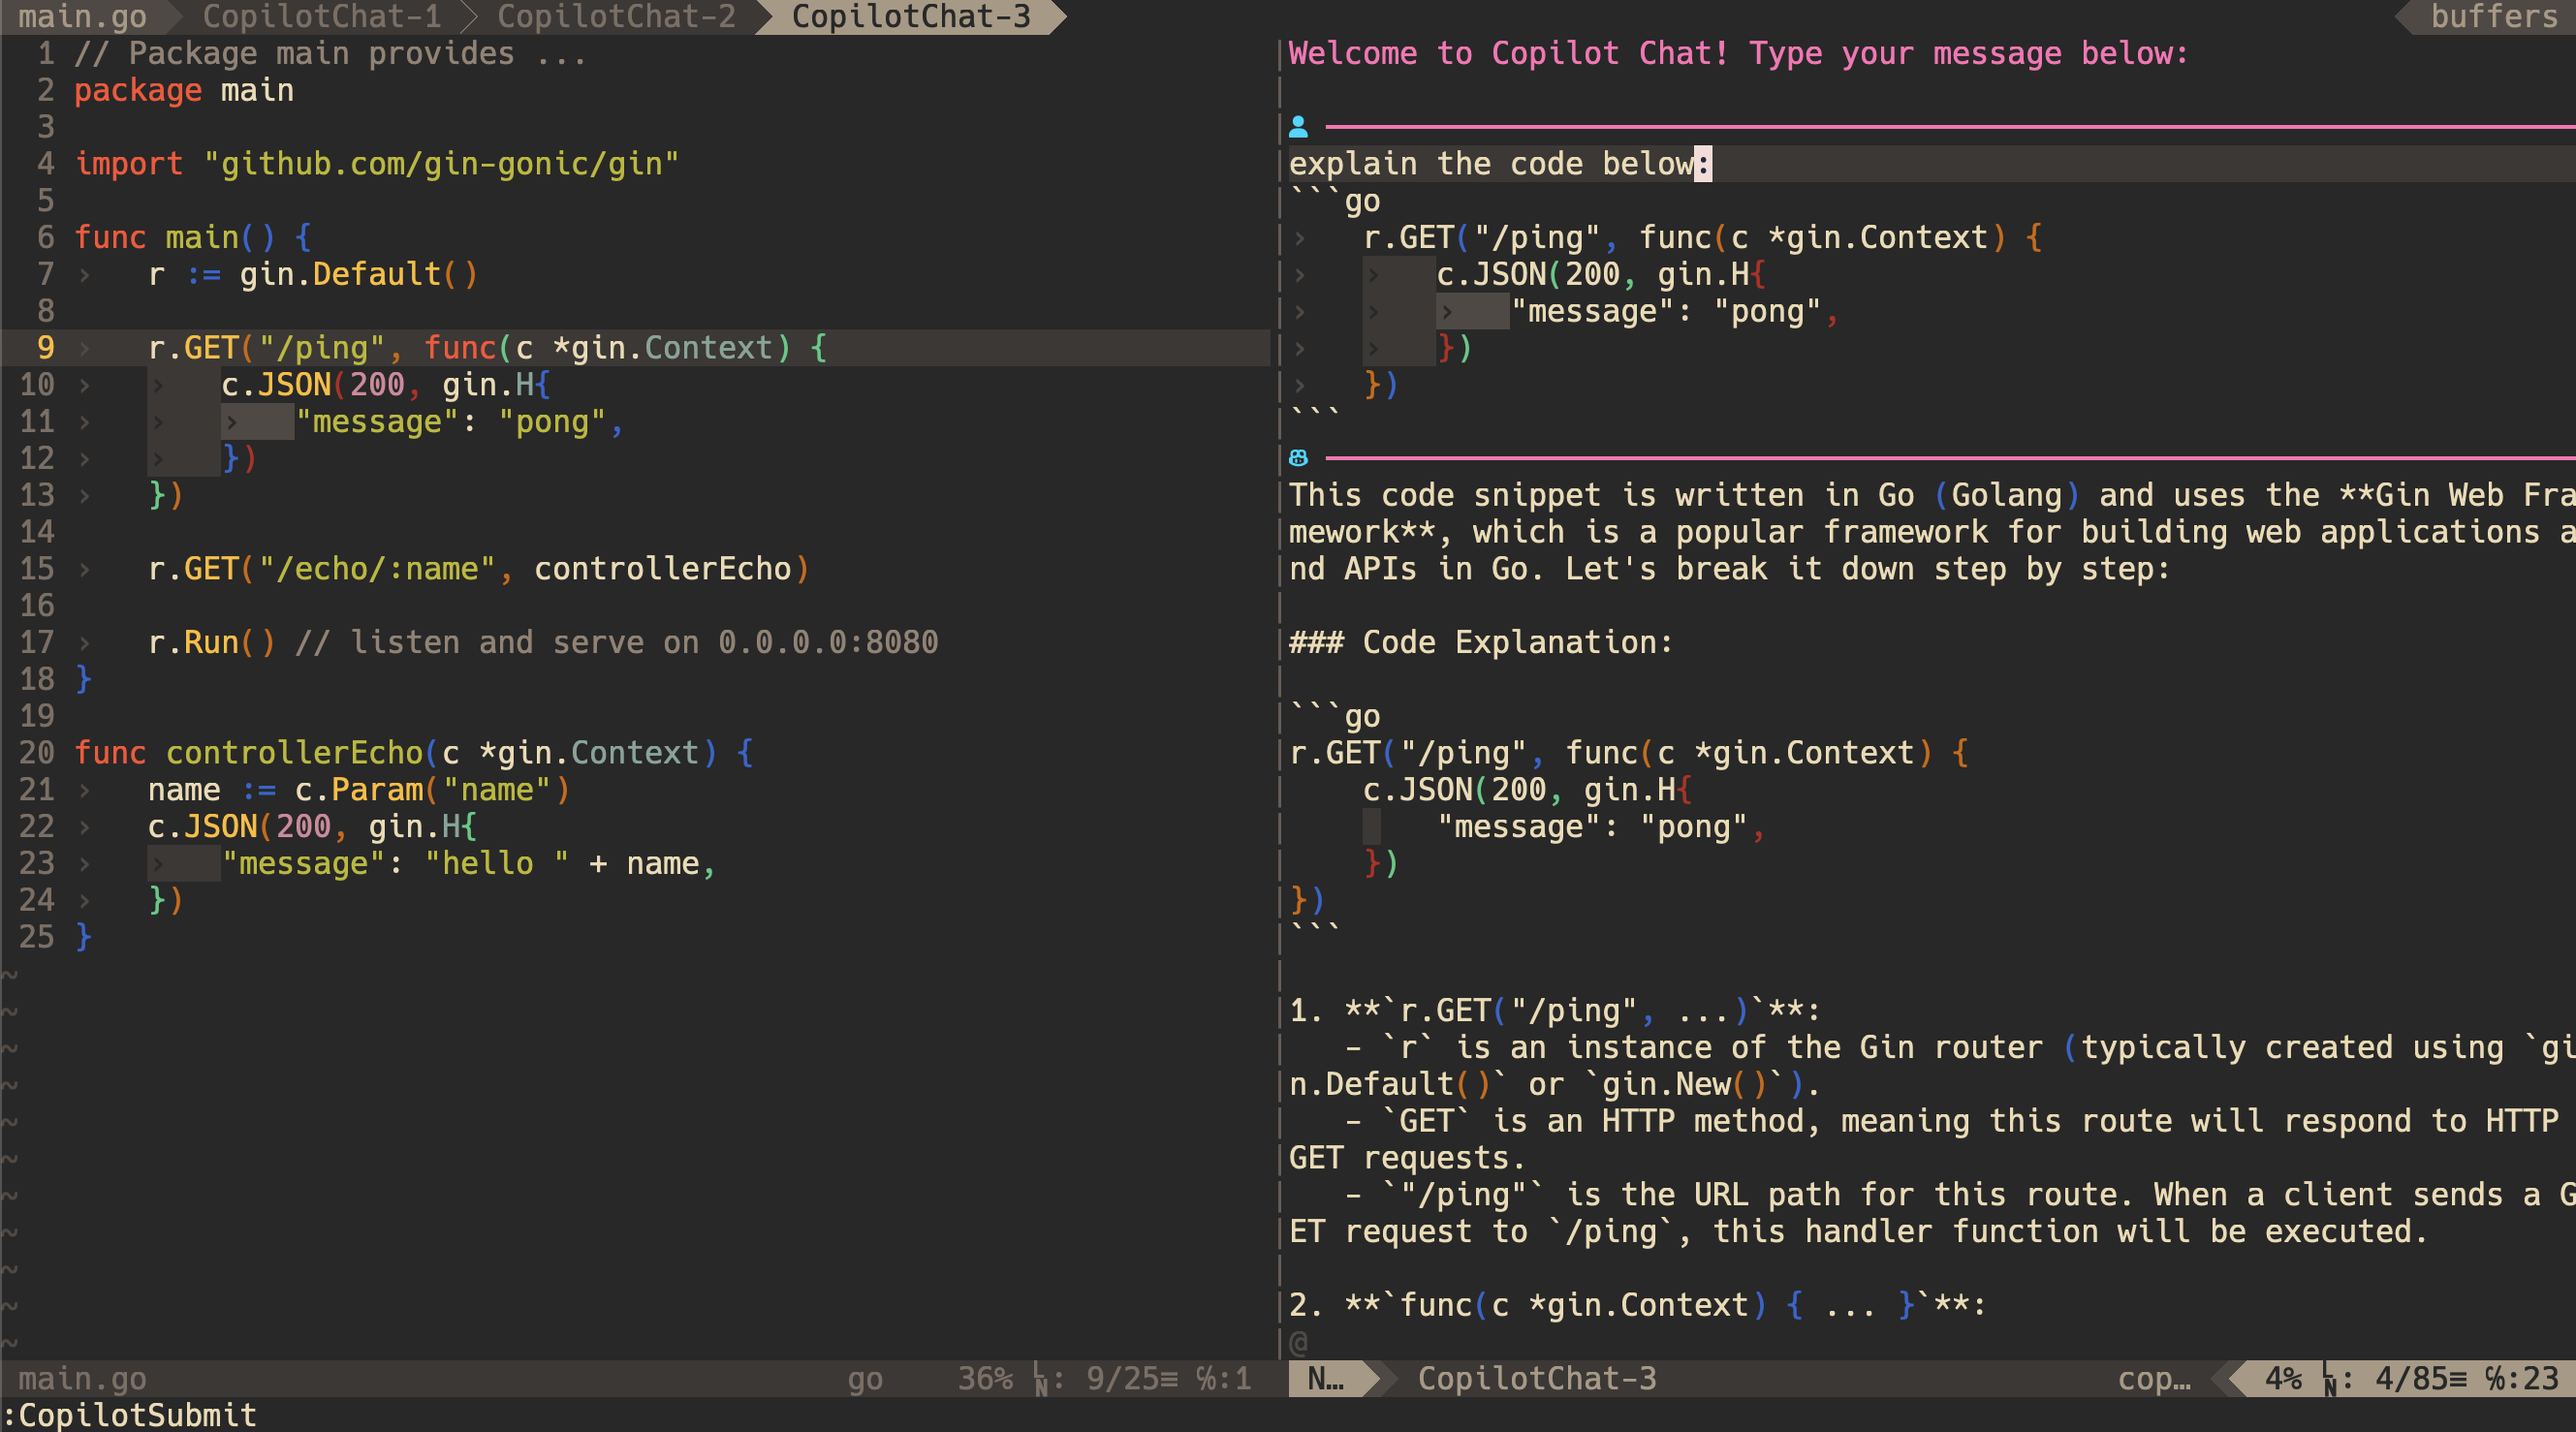The height and width of the screenshot is (1432, 2576).
Task: Select the CopilotChat-3 tab
Action: click(910, 16)
